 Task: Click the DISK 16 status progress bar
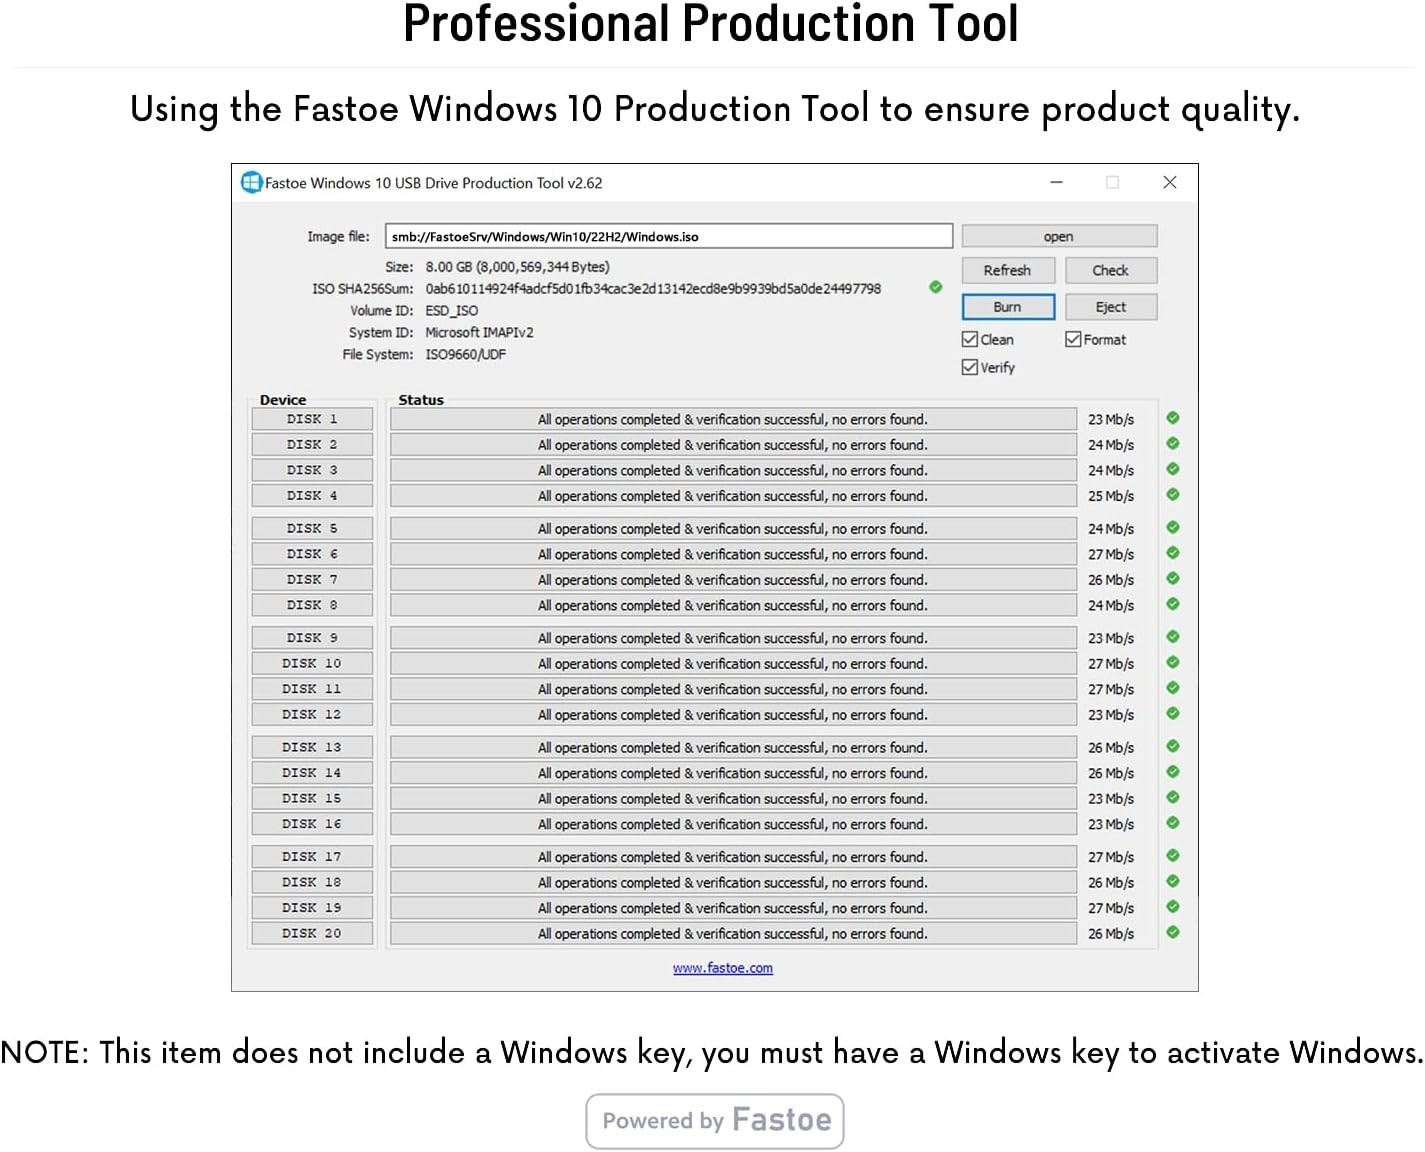tap(733, 824)
